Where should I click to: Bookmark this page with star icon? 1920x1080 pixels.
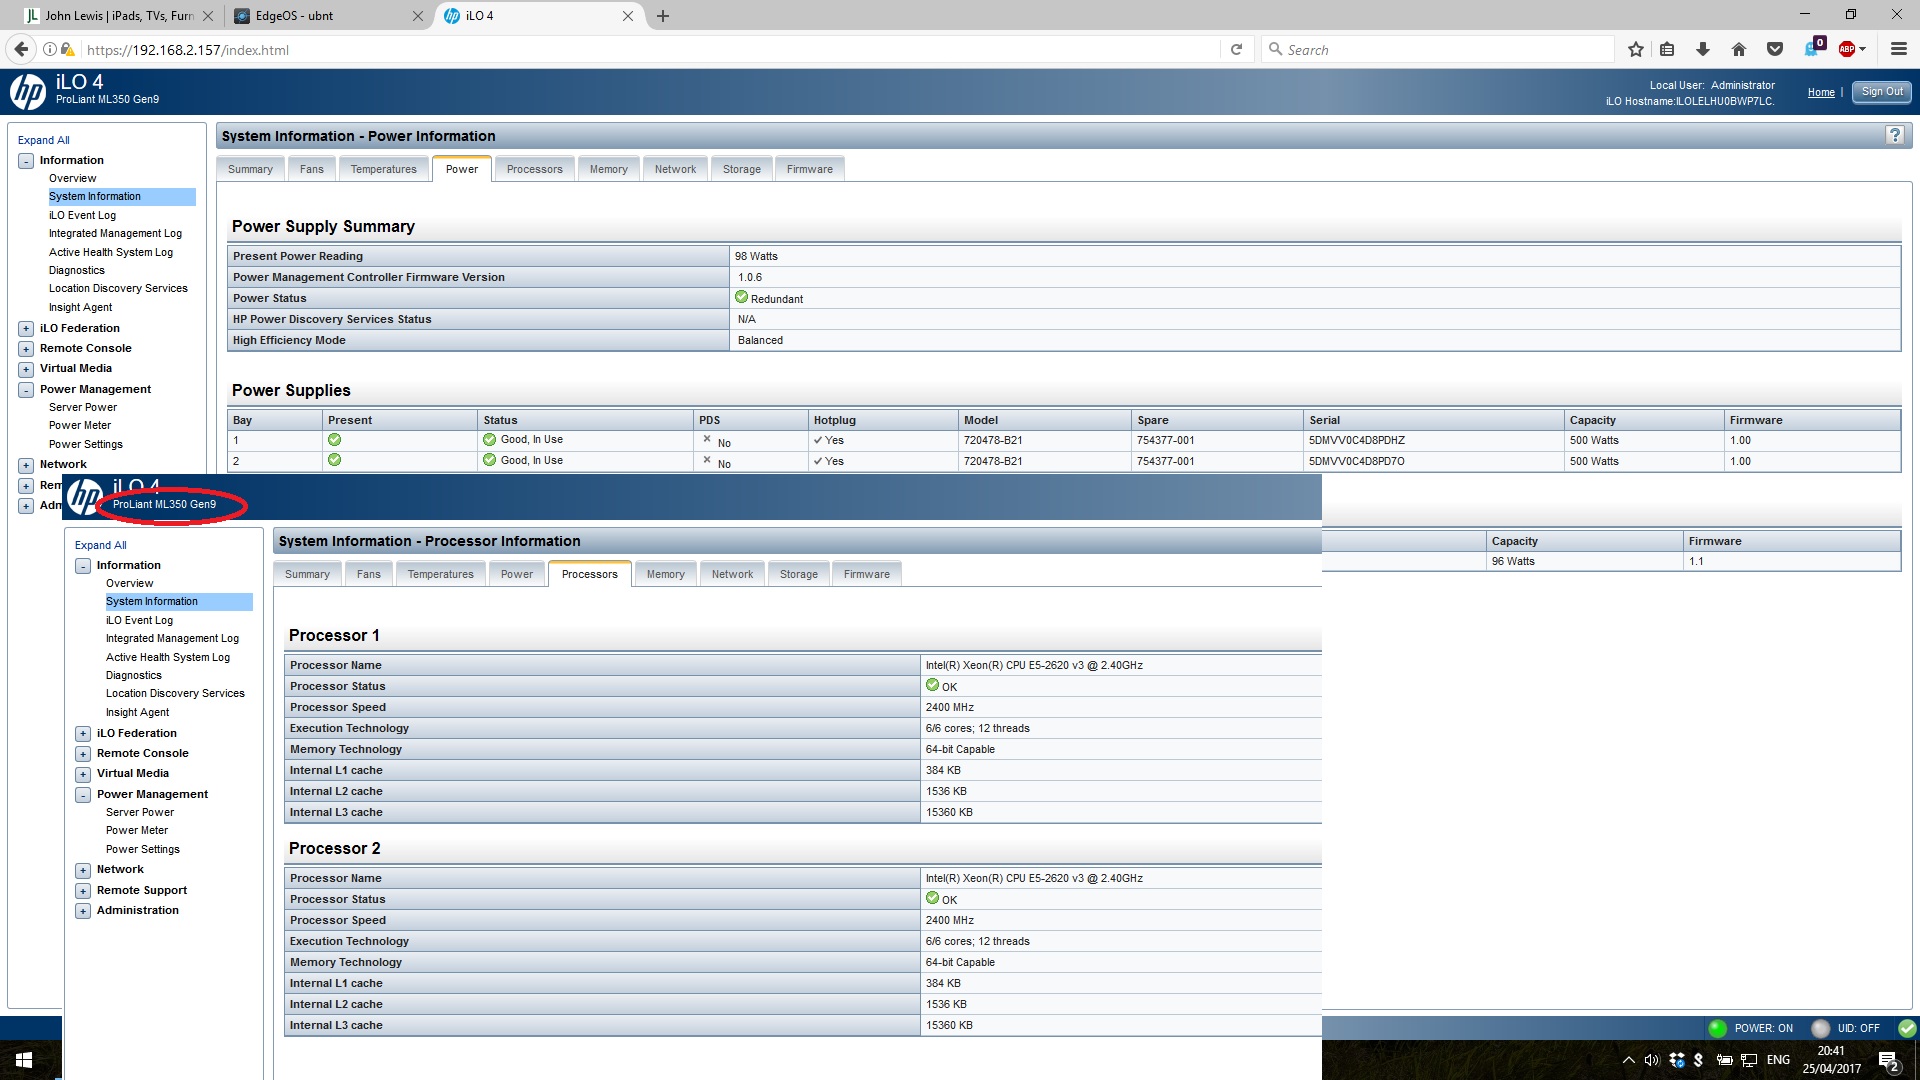1636,49
